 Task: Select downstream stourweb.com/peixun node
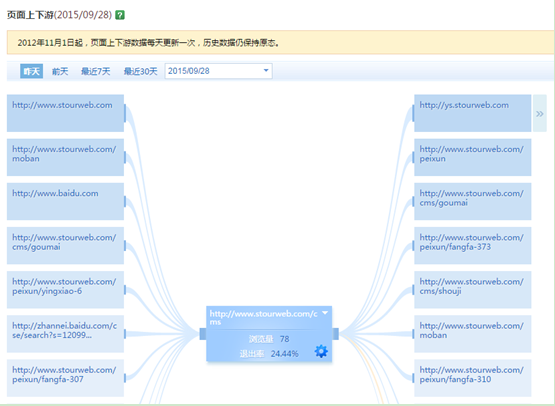473,158
